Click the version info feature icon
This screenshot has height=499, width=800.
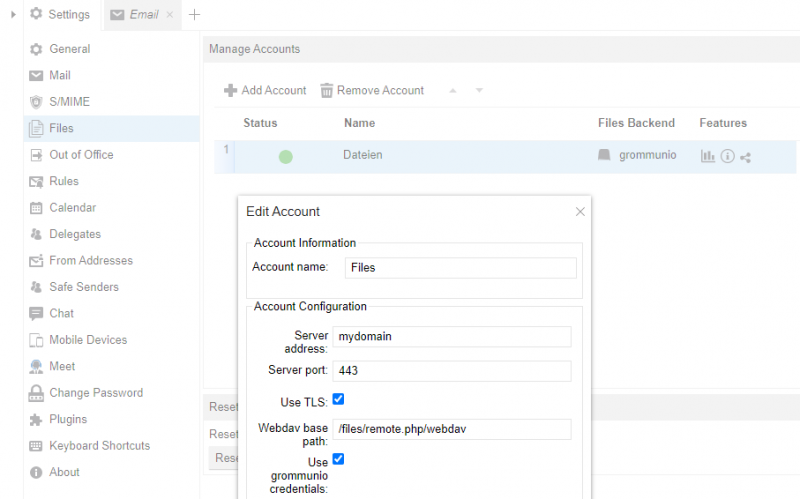coord(727,156)
